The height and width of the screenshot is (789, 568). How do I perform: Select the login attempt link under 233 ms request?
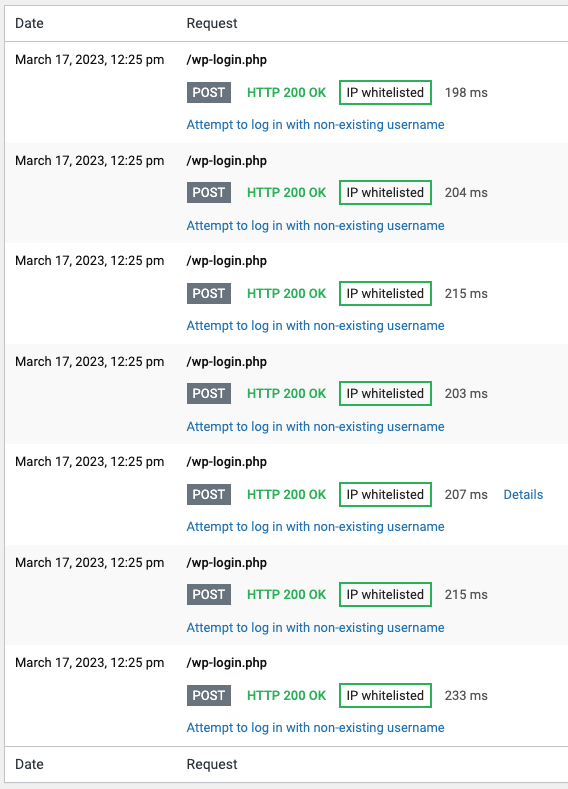coord(315,728)
